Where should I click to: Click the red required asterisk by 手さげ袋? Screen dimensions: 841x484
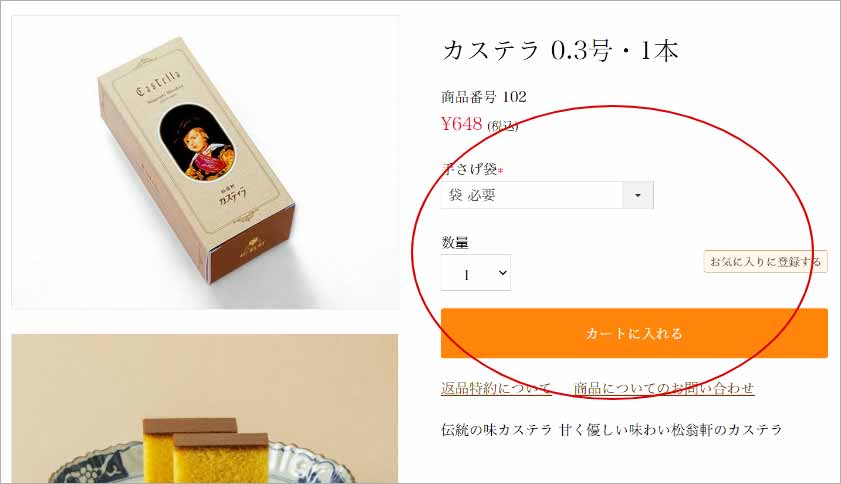[x=500, y=171]
